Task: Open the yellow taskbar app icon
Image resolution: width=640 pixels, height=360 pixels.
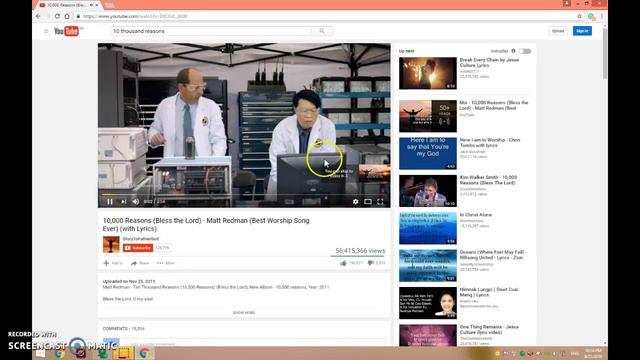Action: 123,353
